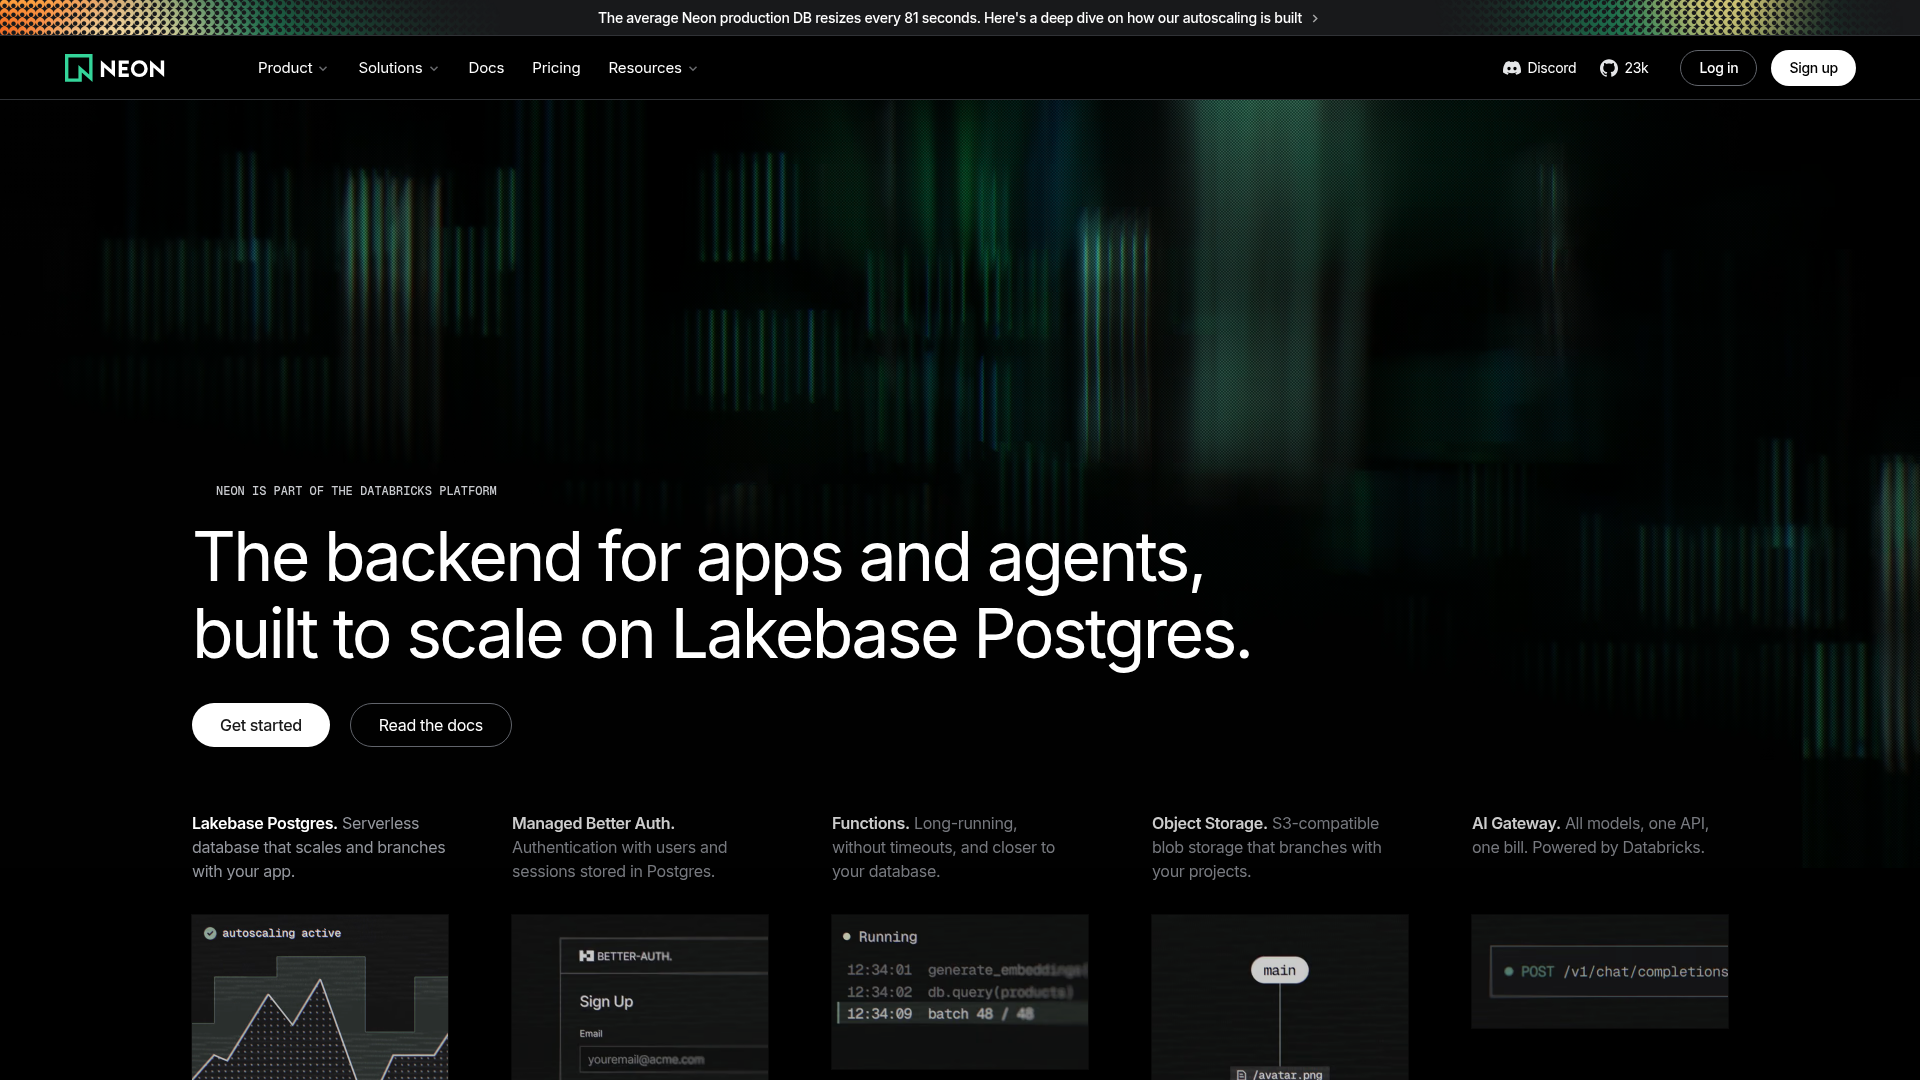Open the GitHub icon with 23k stars
Image resolution: width=1920 pixels, height=1080 pixels.
click(x=1608, y=68)
